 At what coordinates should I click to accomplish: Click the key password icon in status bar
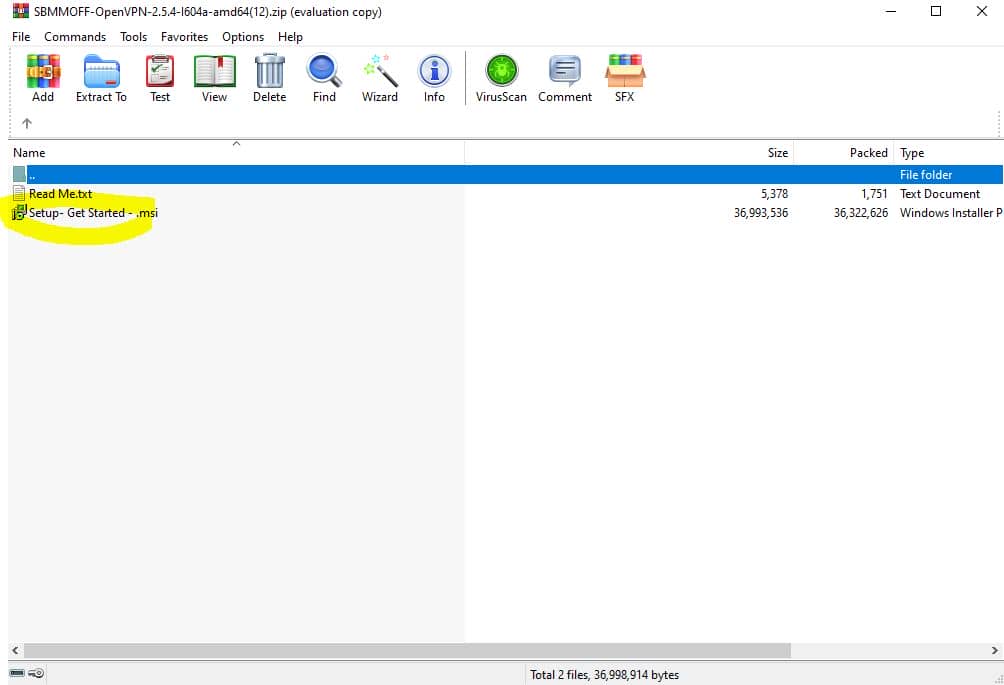pos(36,673)
